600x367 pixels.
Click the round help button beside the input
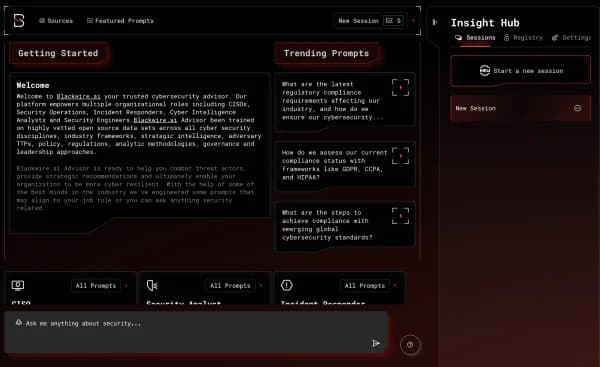coord(410,345)
